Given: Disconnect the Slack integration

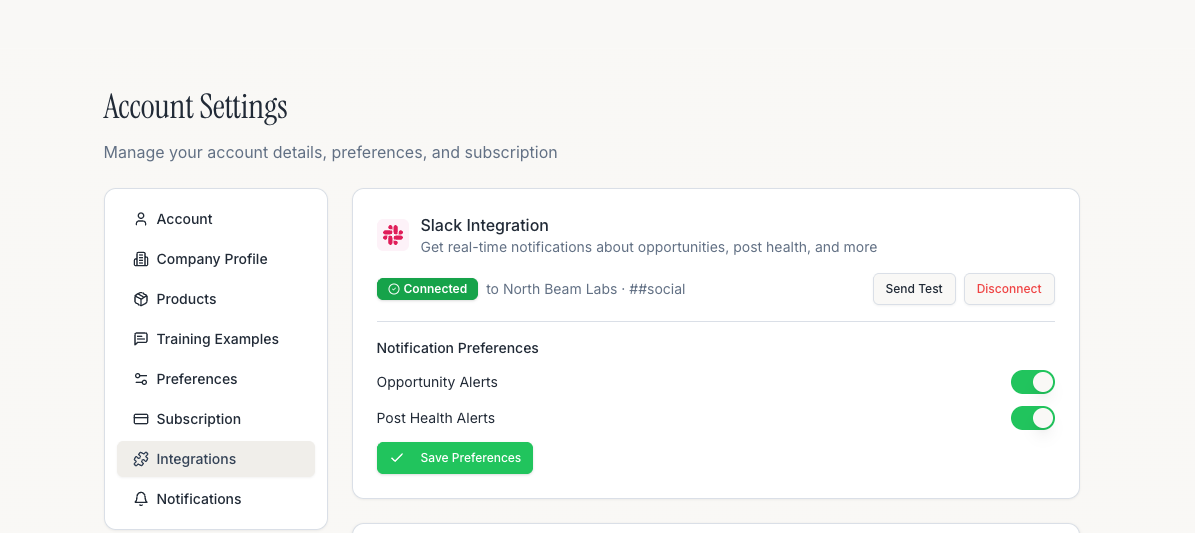Looking at the screenshot, I should click(1009, 289).
